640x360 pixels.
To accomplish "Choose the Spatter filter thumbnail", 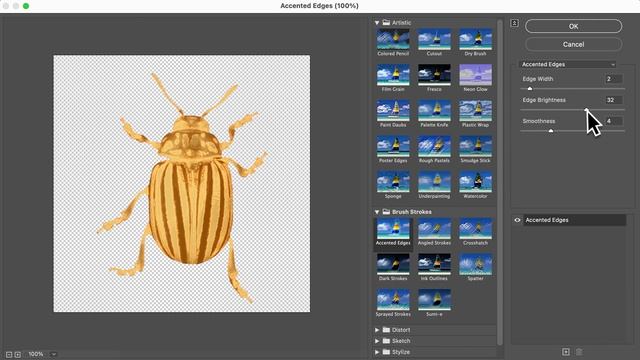I will [476, 264].
